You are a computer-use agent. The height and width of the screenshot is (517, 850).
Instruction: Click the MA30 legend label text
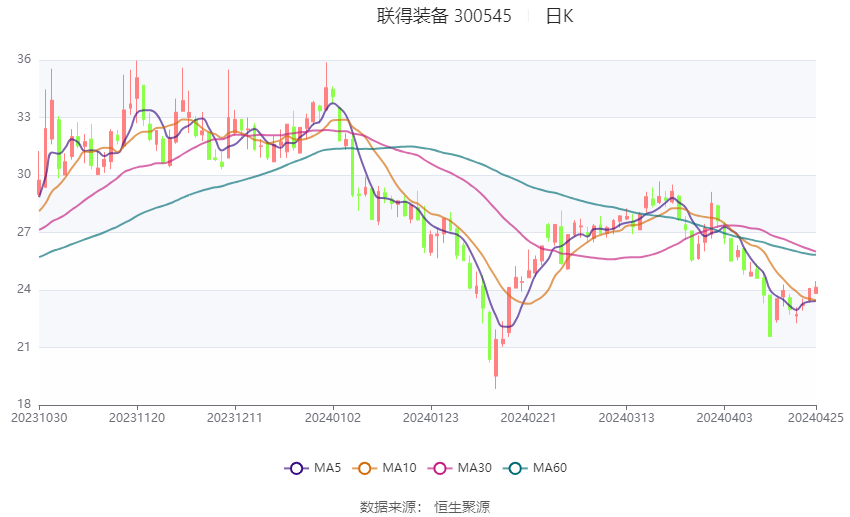point(474,468)
